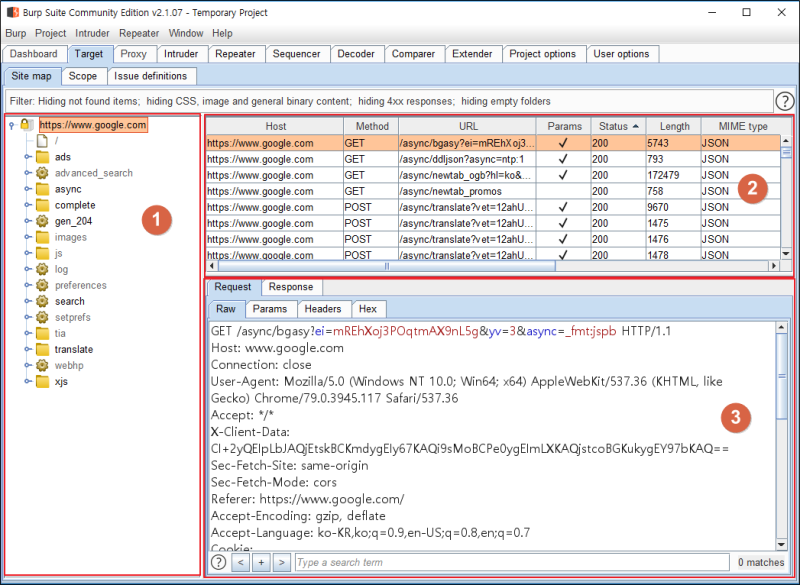Select the row with length 172479

[493, 175]
